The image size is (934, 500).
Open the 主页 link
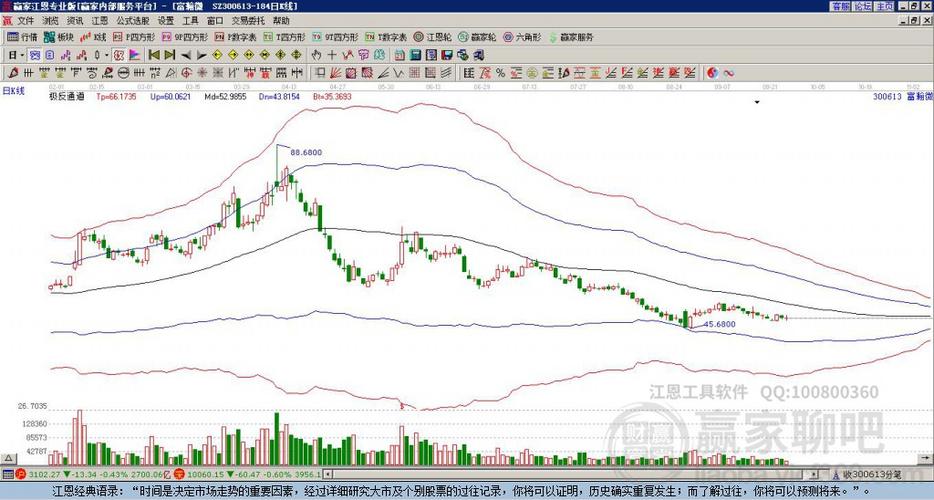pos(885,6)
